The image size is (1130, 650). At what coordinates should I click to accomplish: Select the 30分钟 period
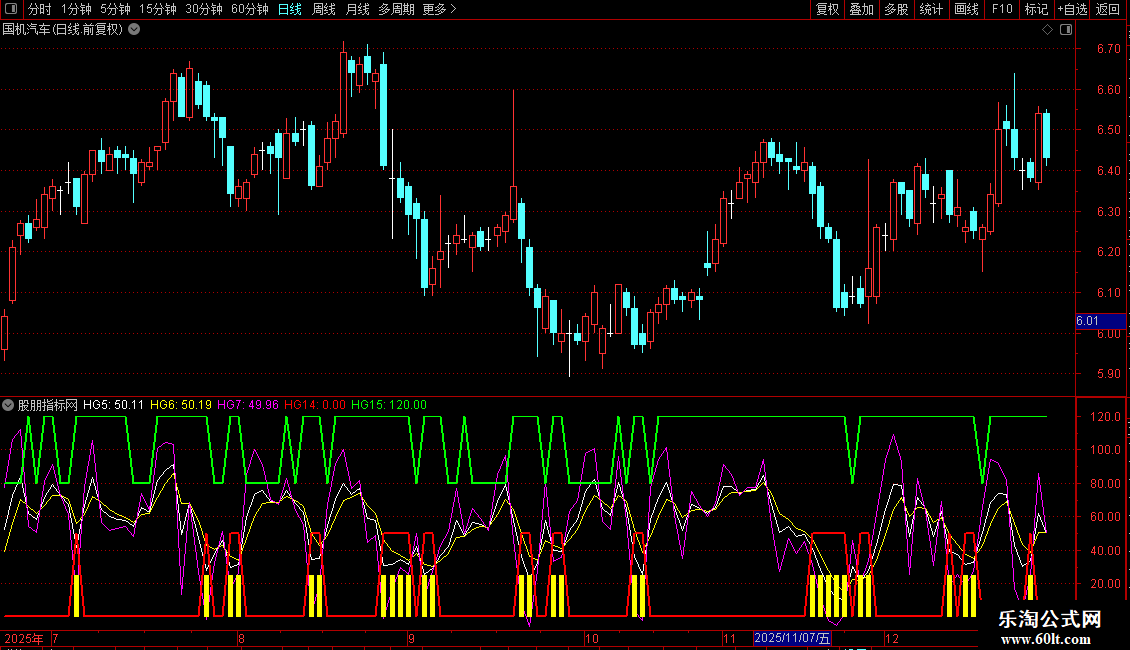[204, 9]
